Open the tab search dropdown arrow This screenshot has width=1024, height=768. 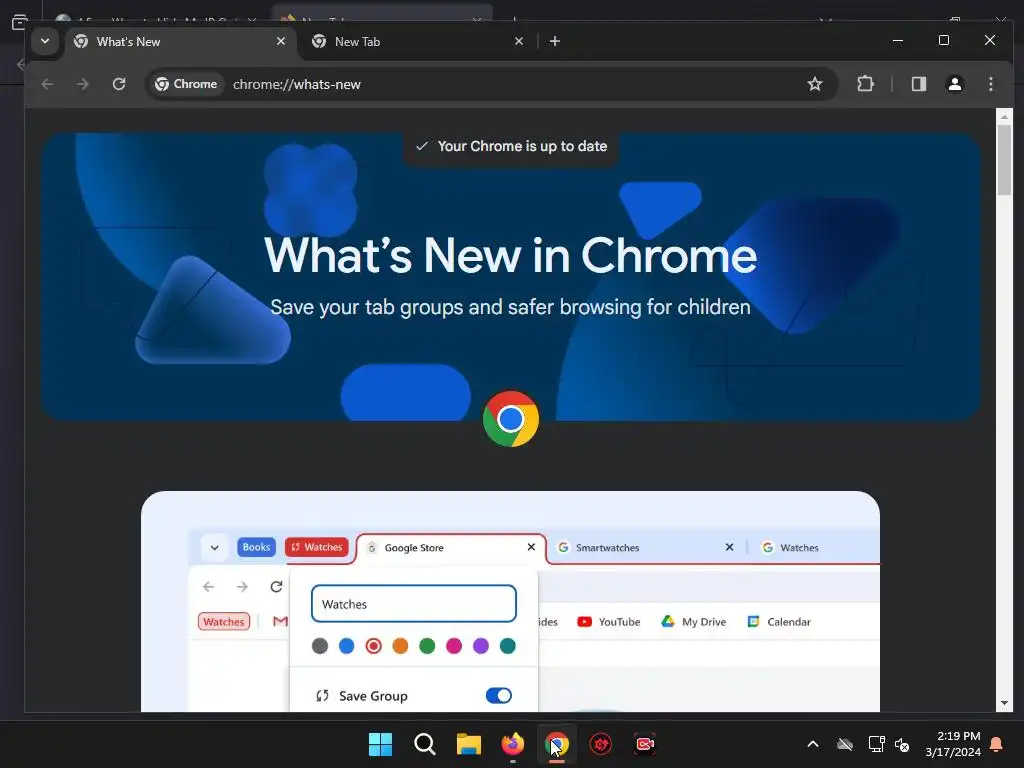click(44, 41)
